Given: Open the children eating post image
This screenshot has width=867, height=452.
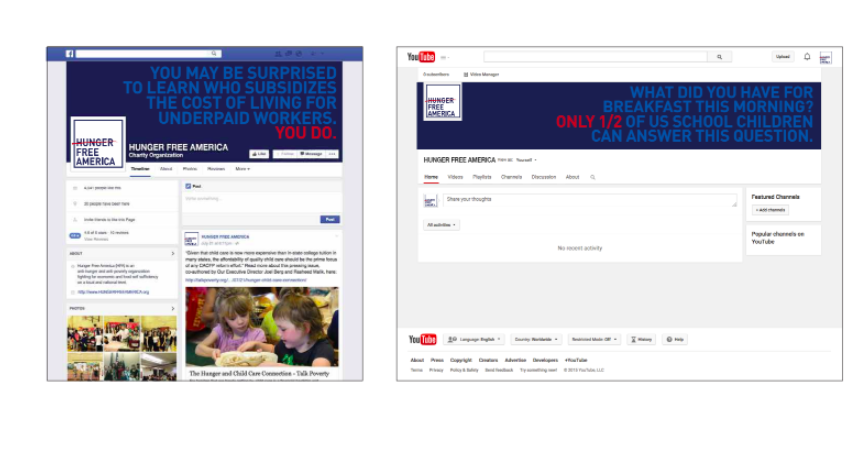Looking at the screenshot, I should tap(262, 326).
